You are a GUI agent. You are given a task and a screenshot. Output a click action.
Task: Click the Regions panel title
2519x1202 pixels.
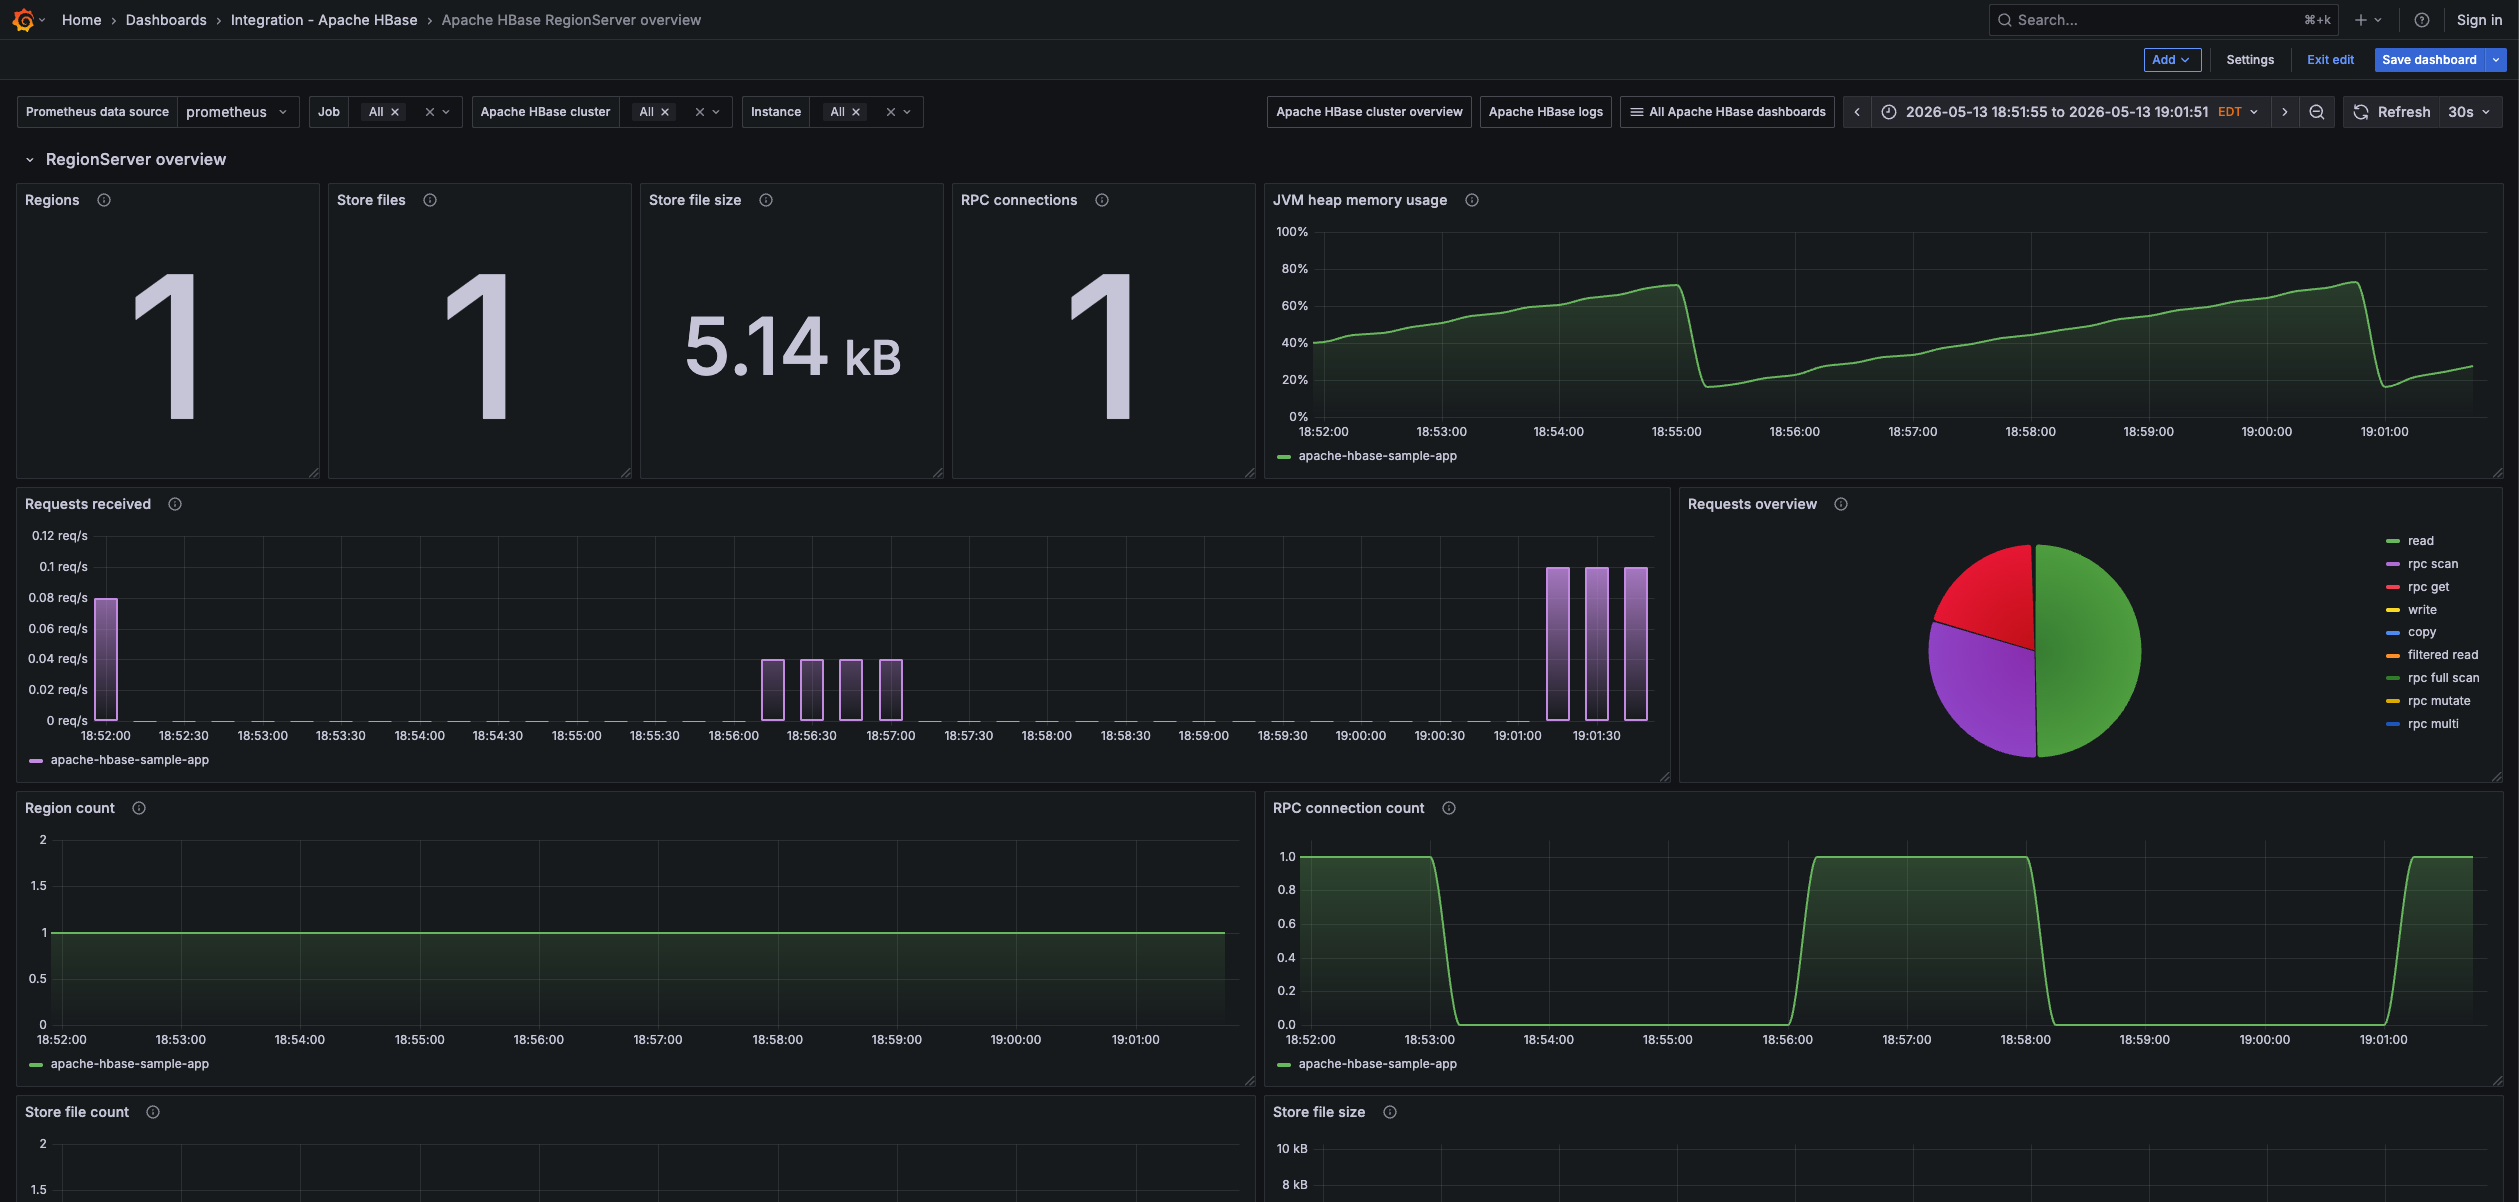pos(52,200)
